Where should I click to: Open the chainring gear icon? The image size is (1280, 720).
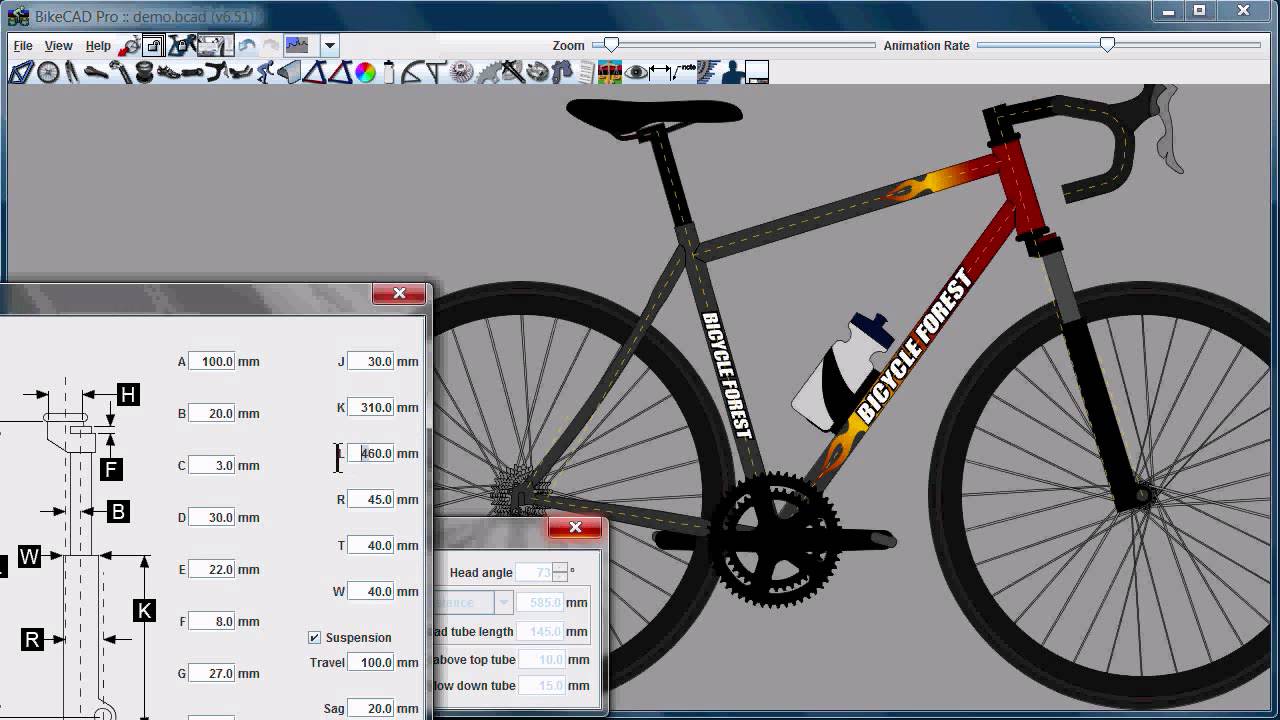pyautogui.click(x=487, y=72)
